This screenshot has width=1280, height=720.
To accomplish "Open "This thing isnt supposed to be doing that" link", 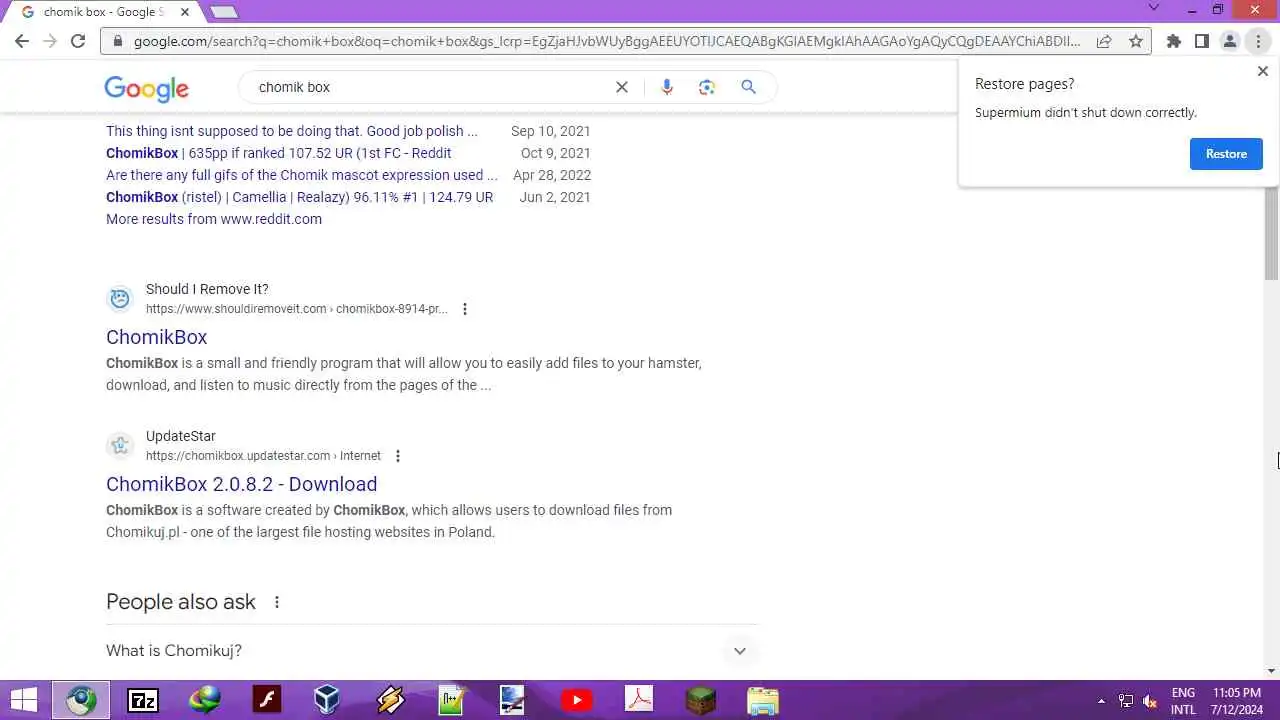I will coord(292,131).
